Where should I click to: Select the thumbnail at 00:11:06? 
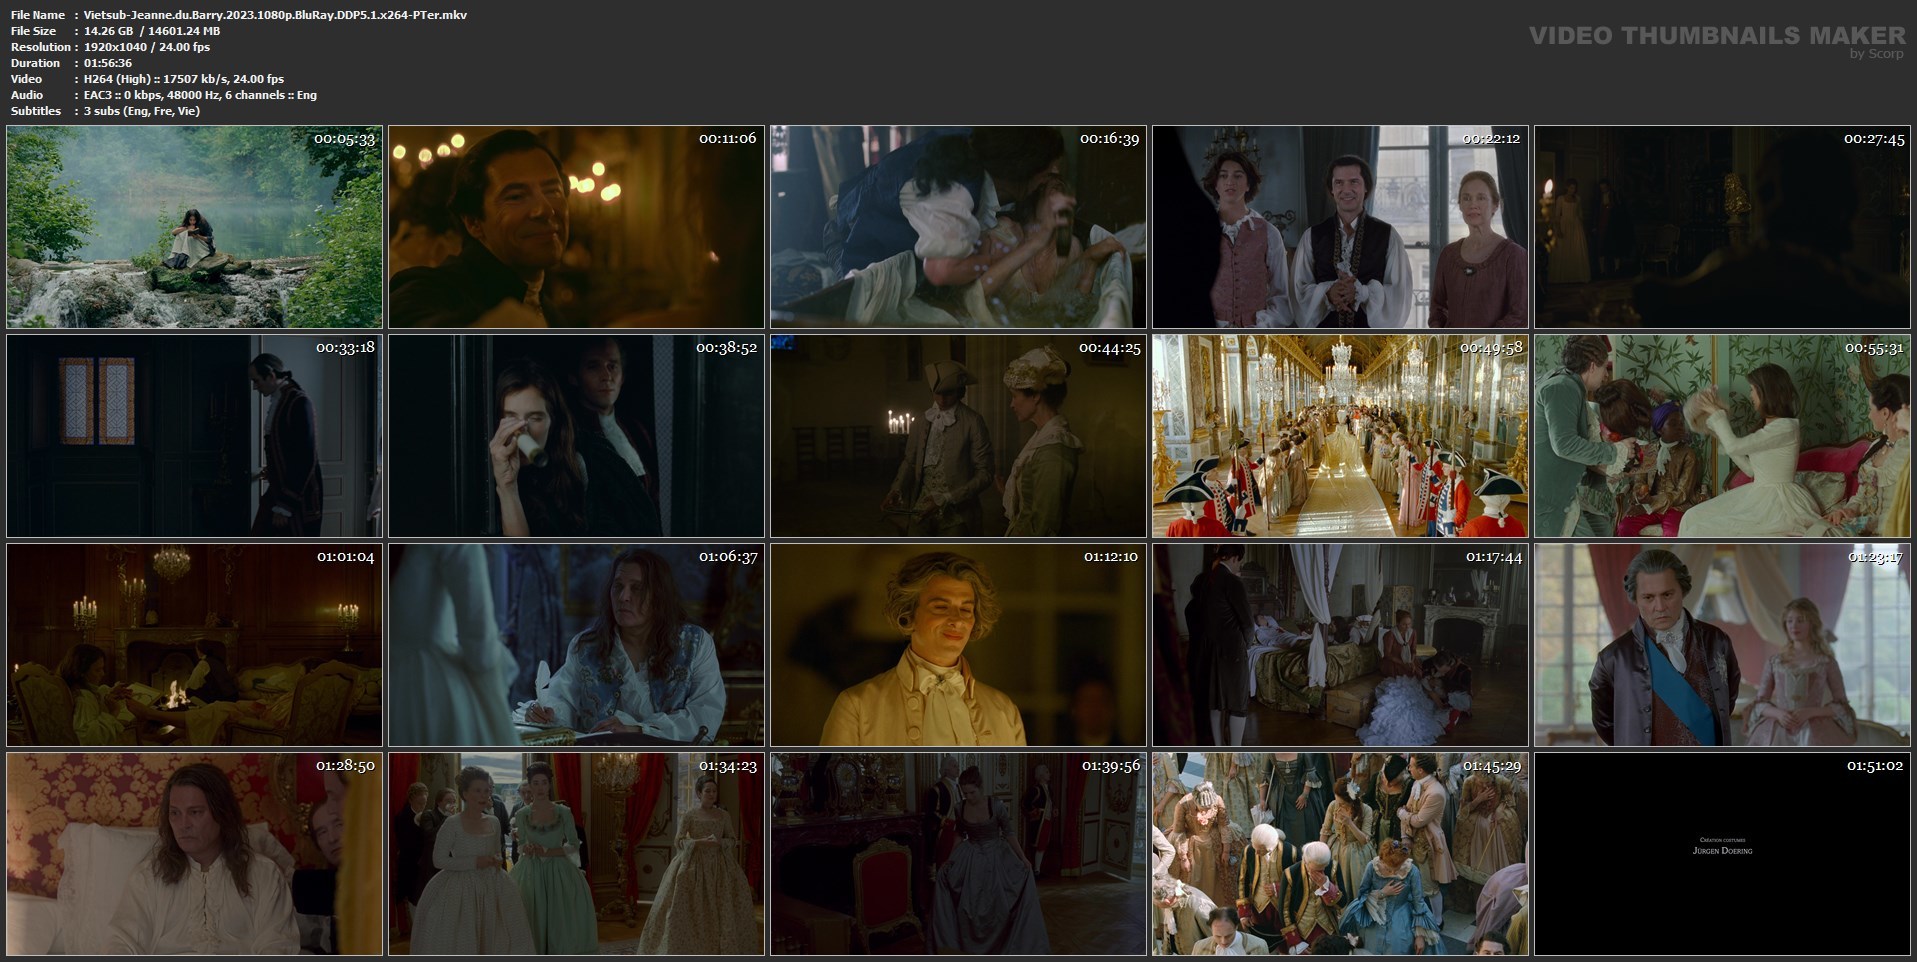click(x=576, y=227)
